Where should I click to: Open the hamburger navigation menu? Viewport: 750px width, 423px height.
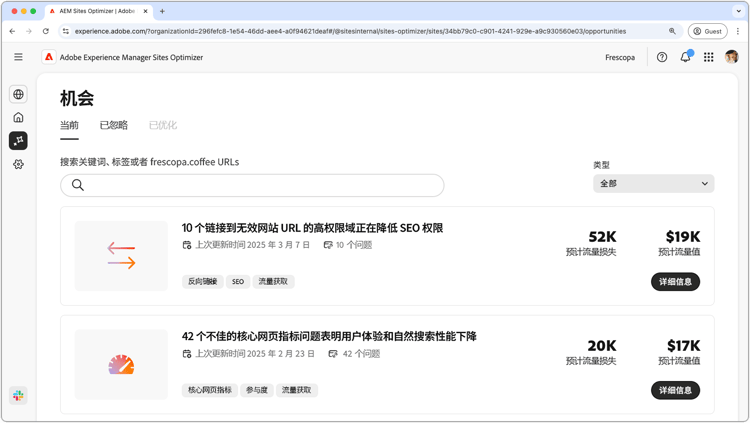[x=18, y=57]
